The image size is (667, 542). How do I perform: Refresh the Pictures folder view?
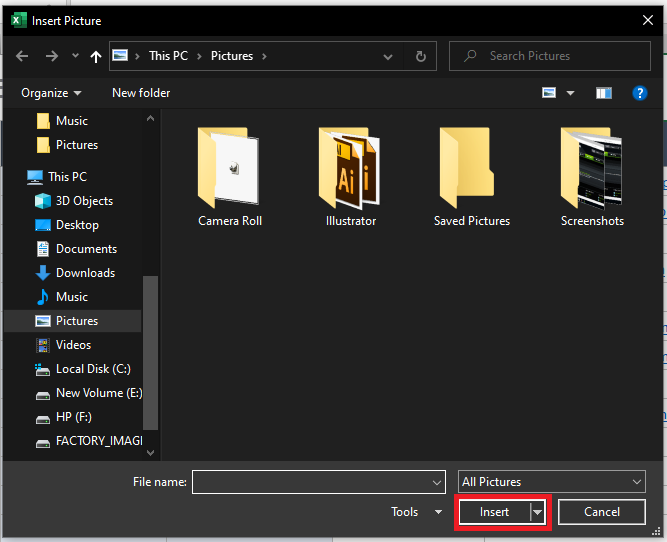pyautogui.click(x=421, y=57)
